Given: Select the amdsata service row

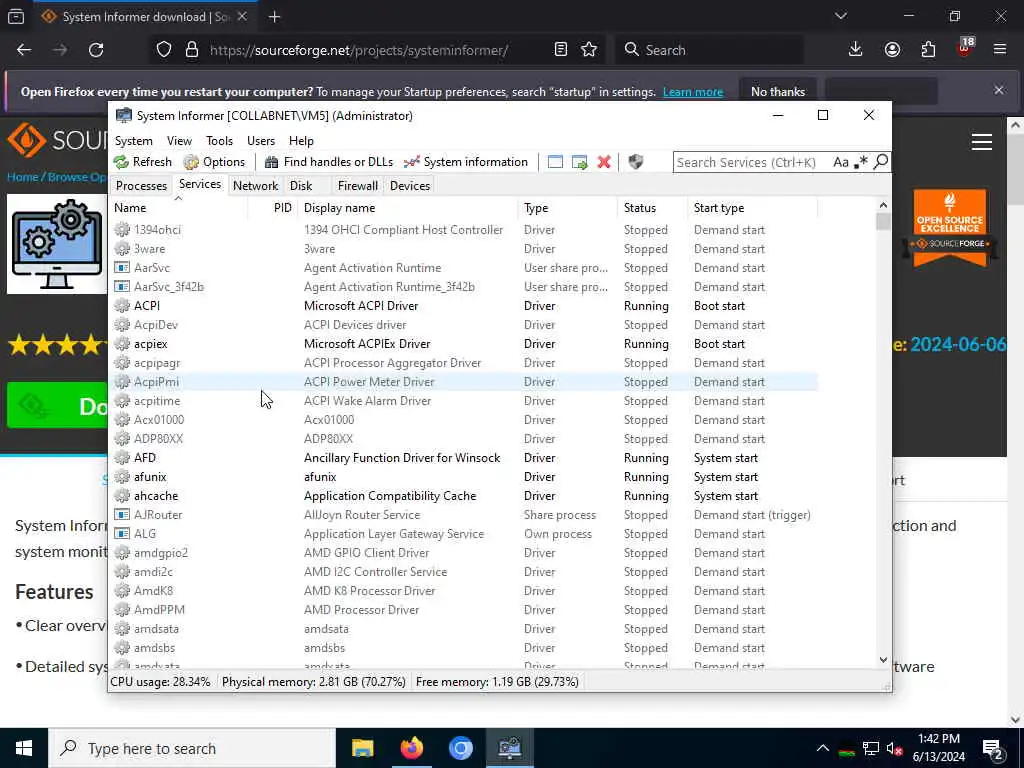Looking at the screenshot, I should coord(464,628).
